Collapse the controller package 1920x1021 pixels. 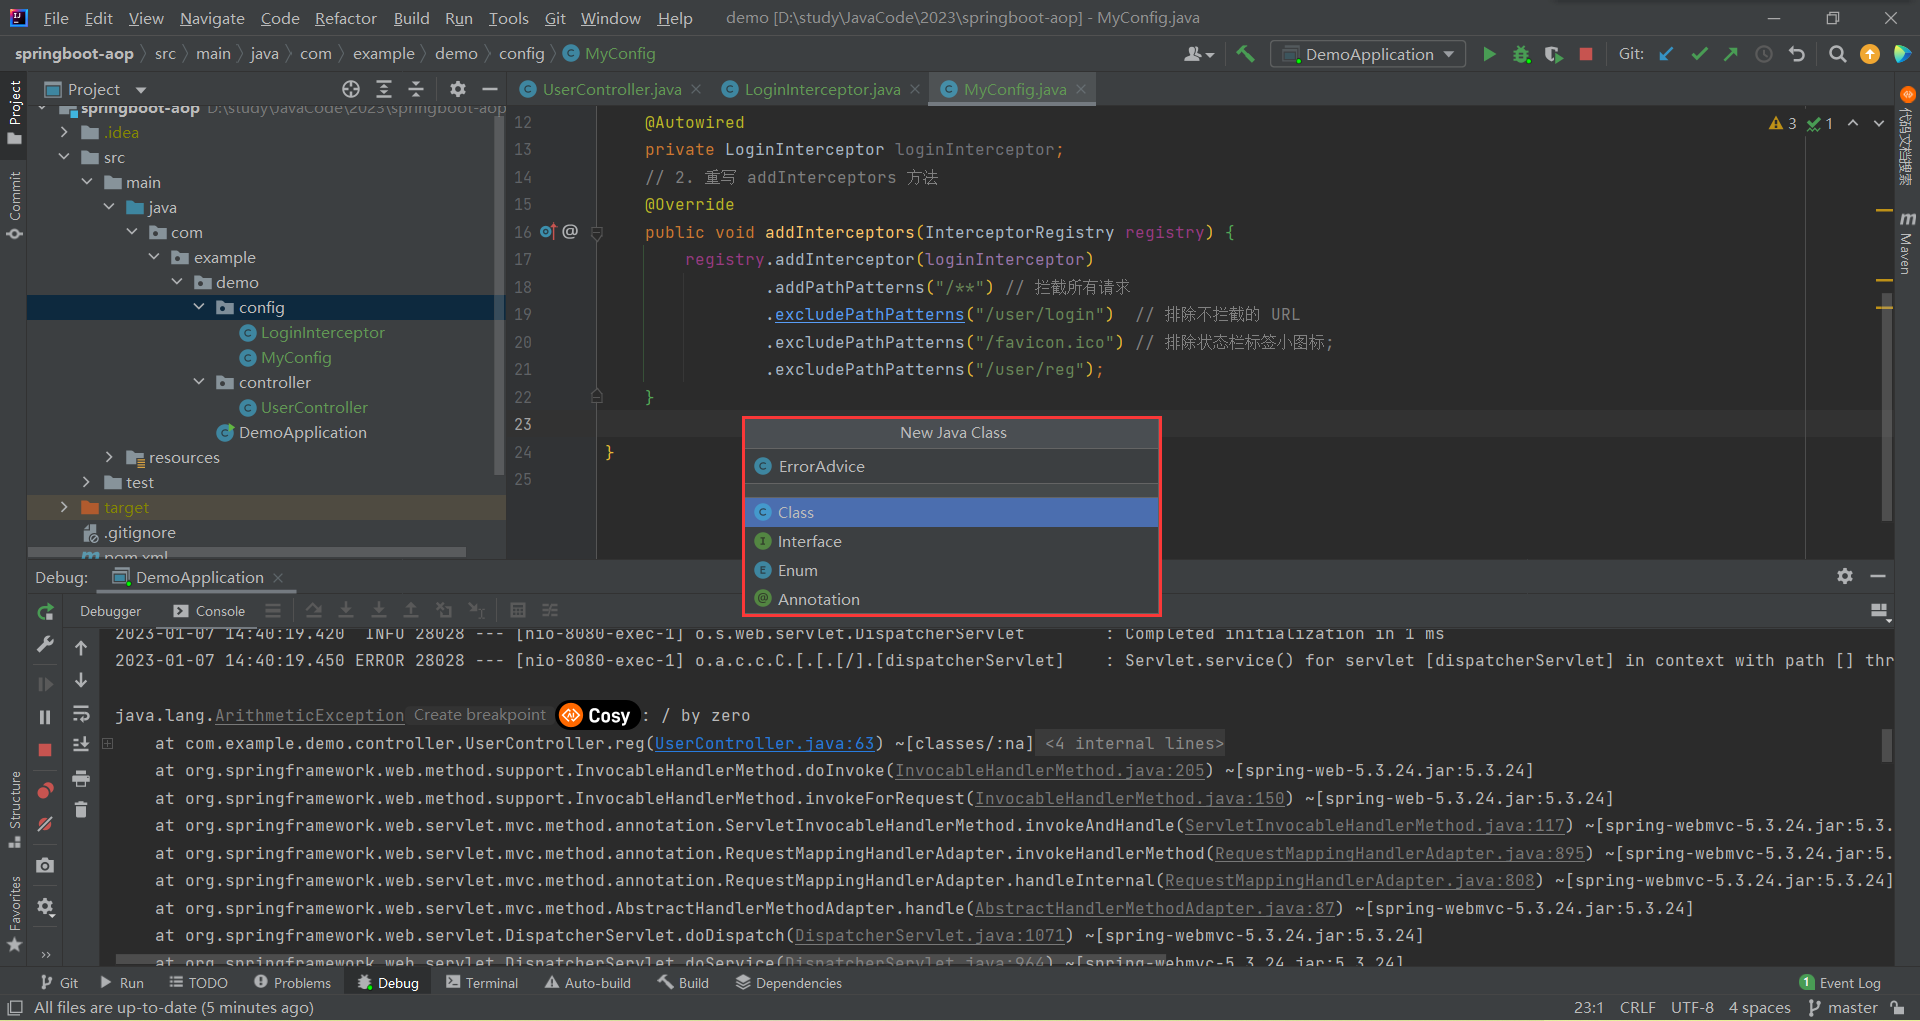pos(199,382)
